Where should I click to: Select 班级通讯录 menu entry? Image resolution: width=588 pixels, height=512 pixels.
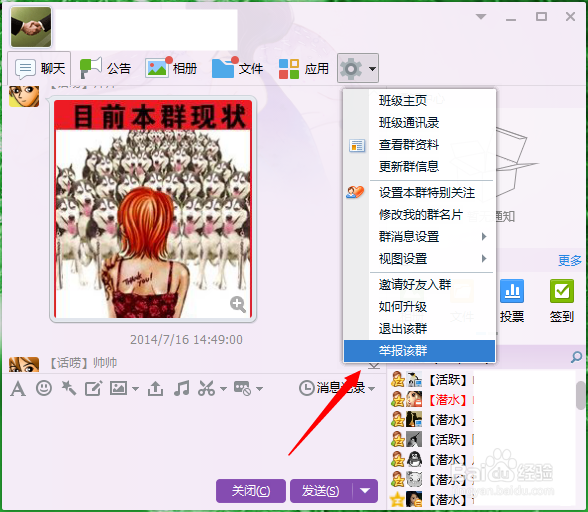419,123
